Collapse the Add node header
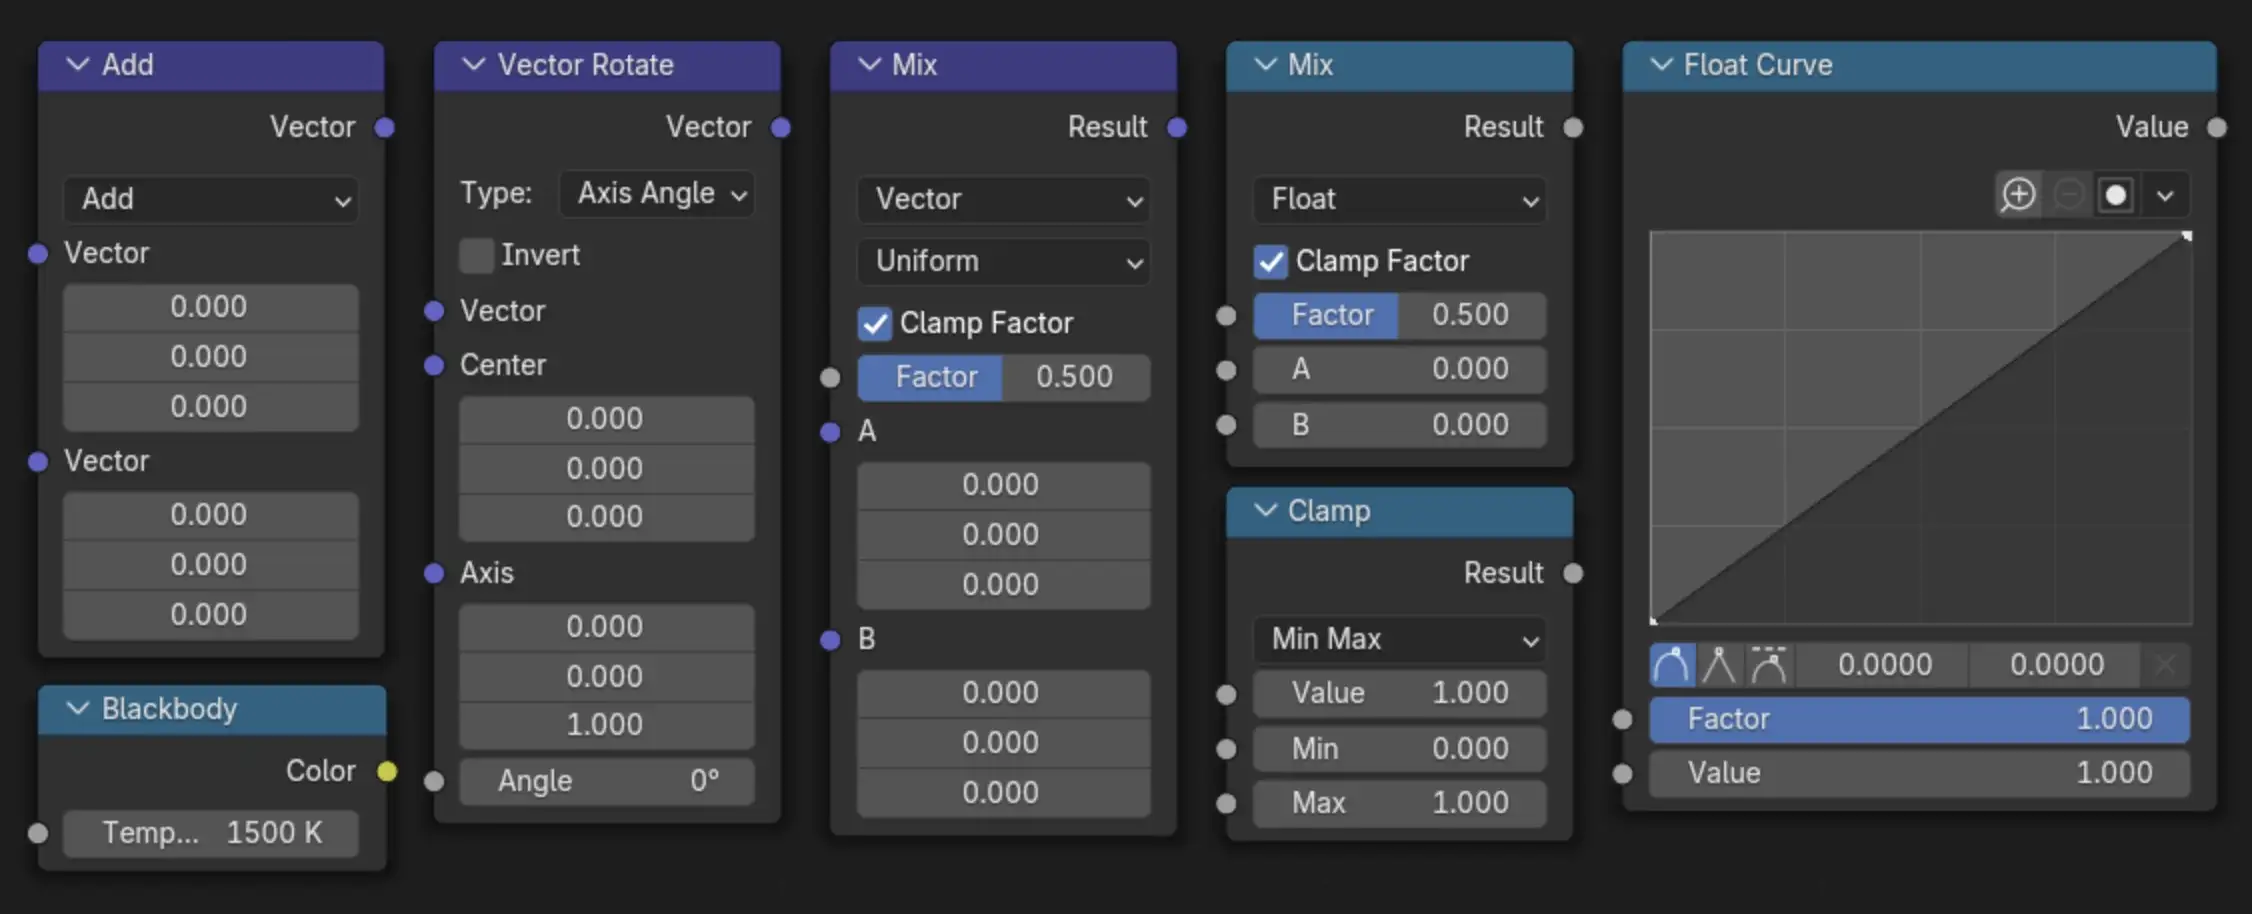The height and width of the screenshot is (914, 2252). click(76, 65)
